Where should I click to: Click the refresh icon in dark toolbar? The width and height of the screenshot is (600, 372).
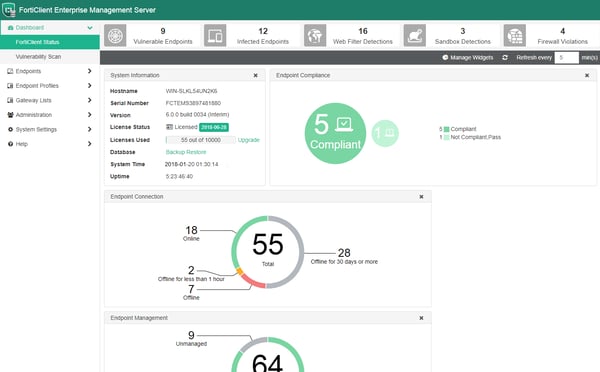(x=505, y=57)
